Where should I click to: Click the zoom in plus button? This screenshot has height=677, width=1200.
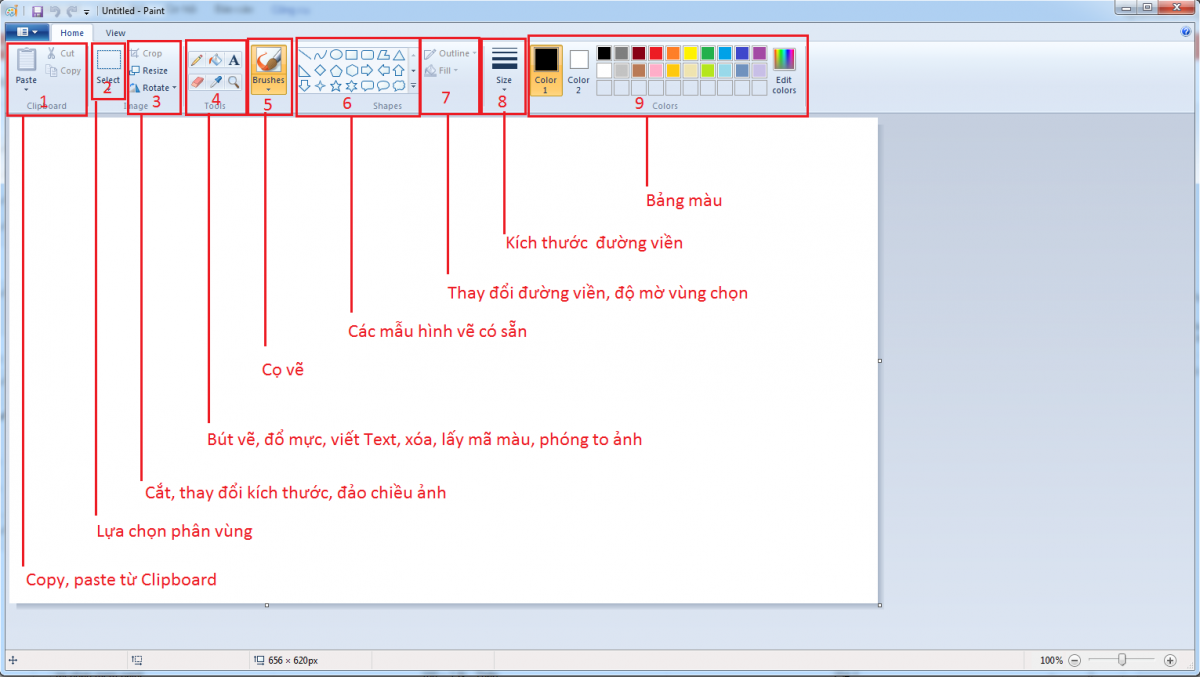pos(1170,660)
